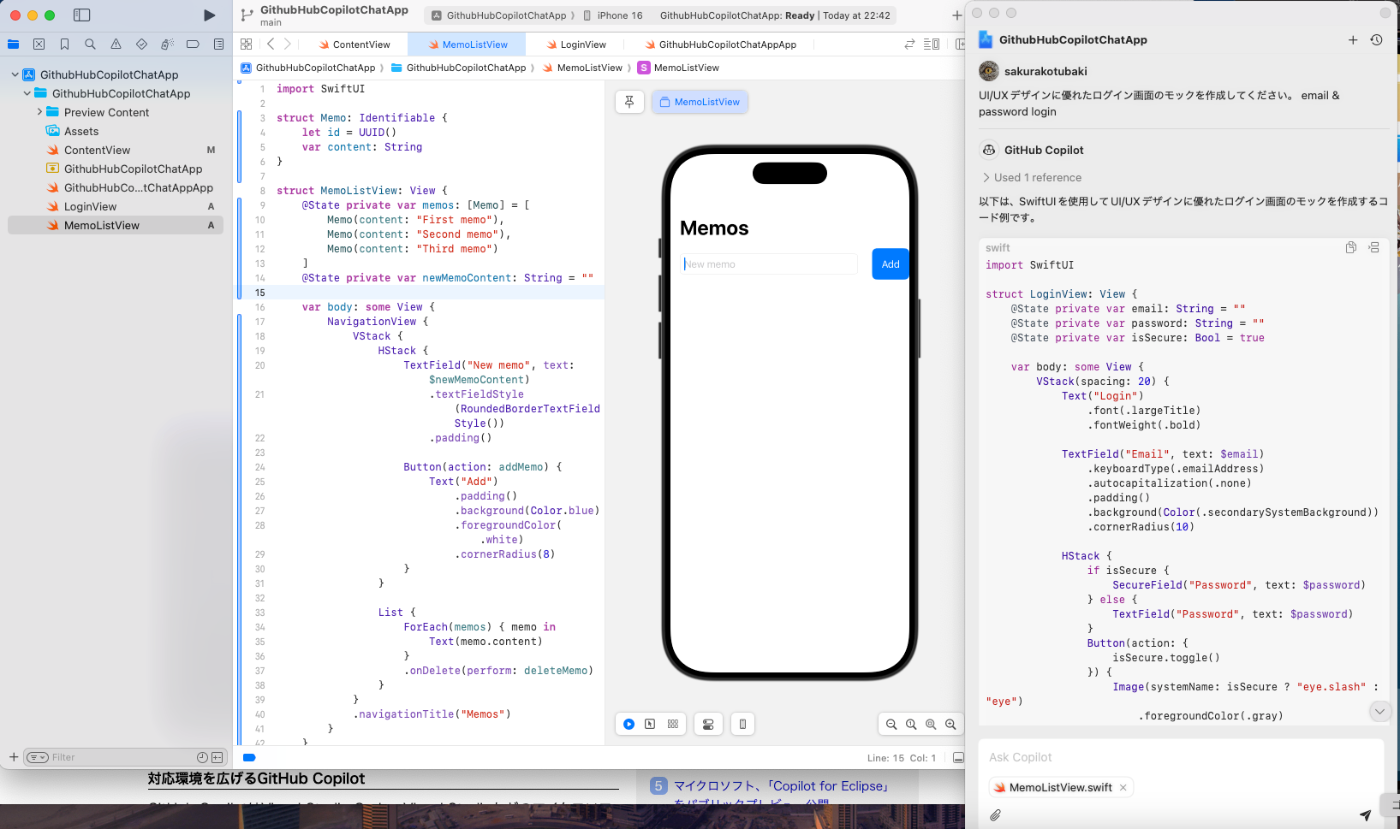Filter navigator by recent files

point(202,757)
